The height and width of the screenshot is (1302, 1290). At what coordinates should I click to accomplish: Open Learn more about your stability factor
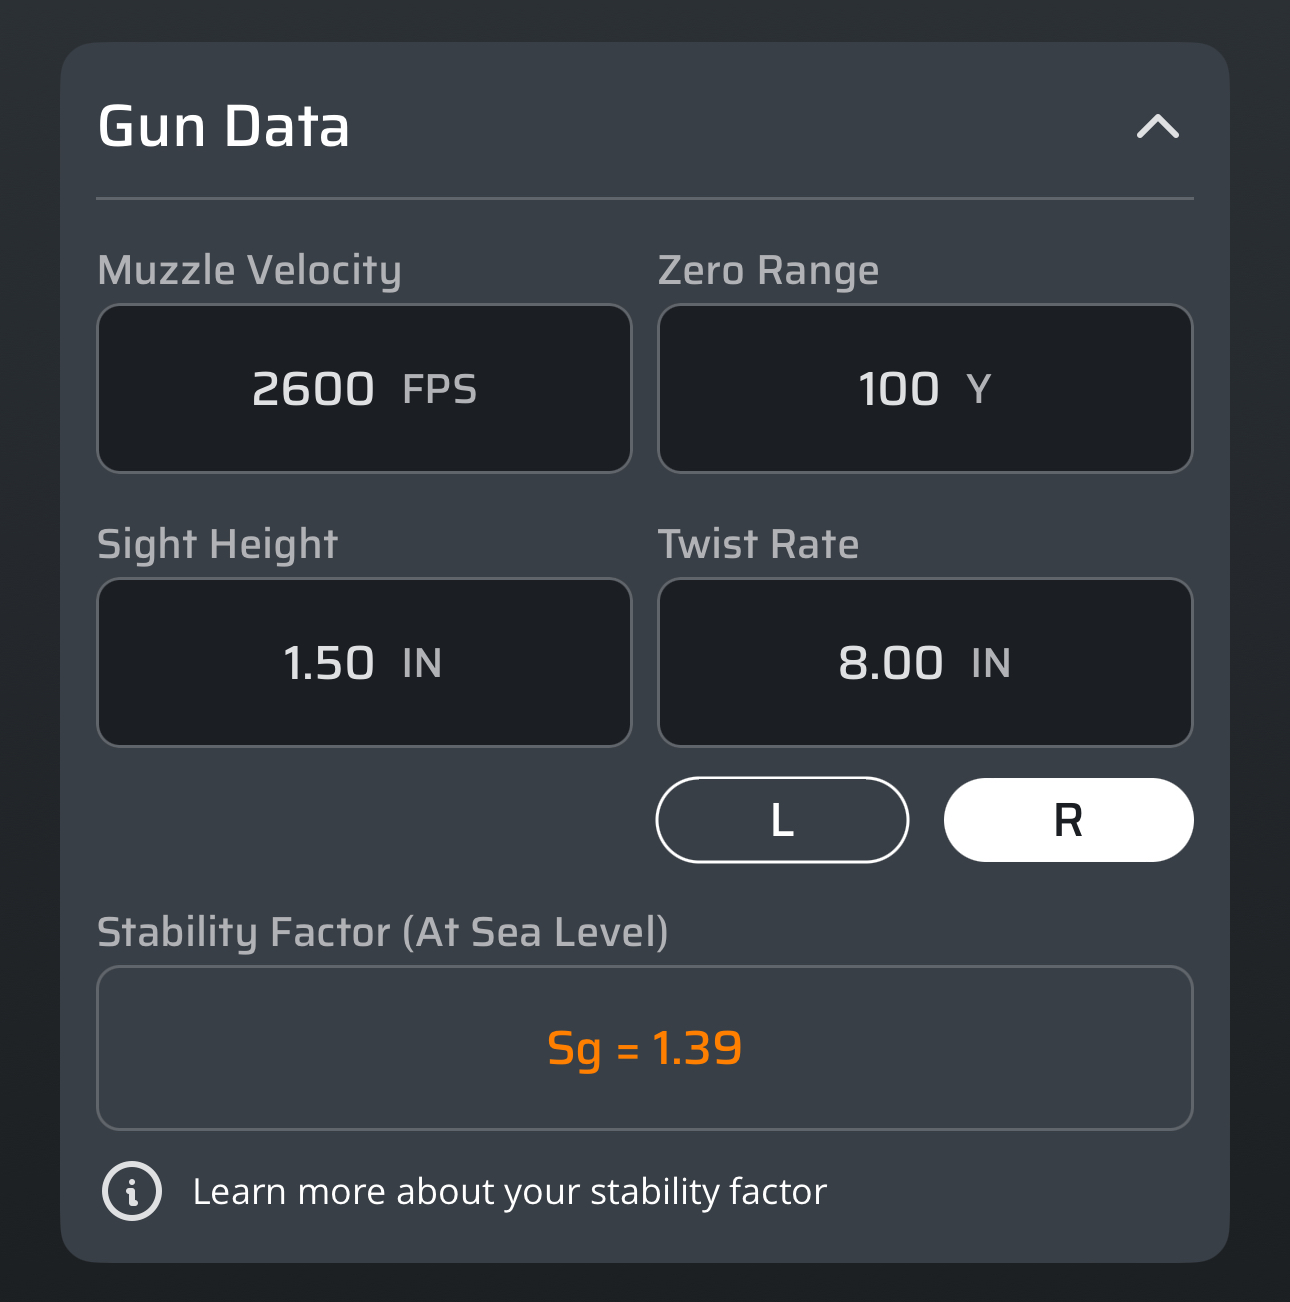509,1192
